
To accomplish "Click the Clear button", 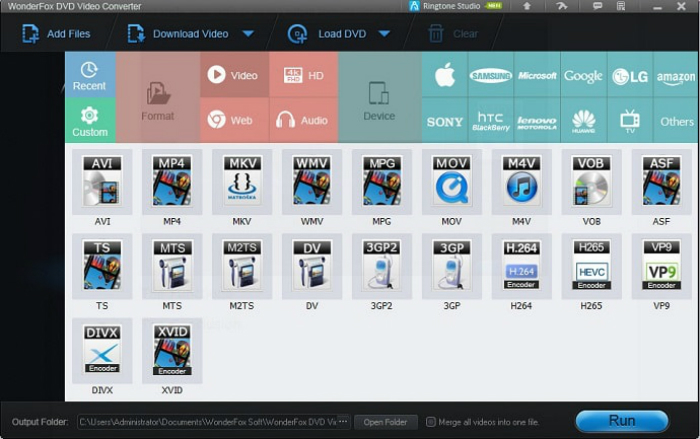I will [453, 34].
